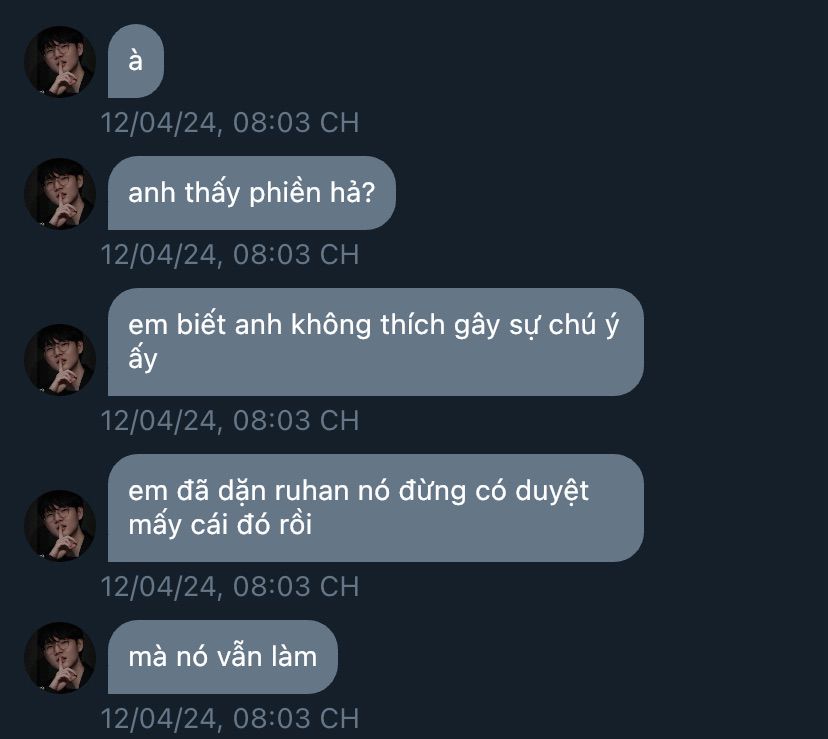Image resolution: width=828 pixels, height=739 pixels.
Task: Open profile photo beside 'em biết anh không thích' message
Action: [x=60, y=360]
